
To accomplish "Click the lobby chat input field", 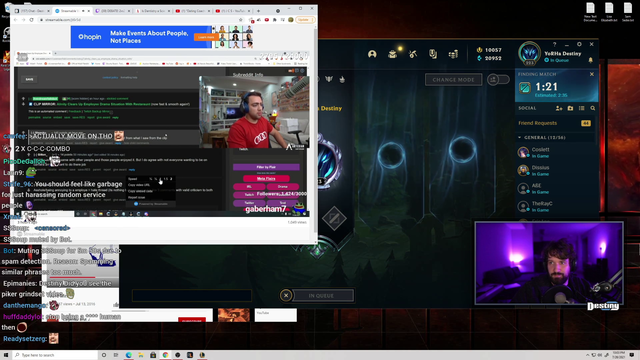I will click(x=192, y=295).
